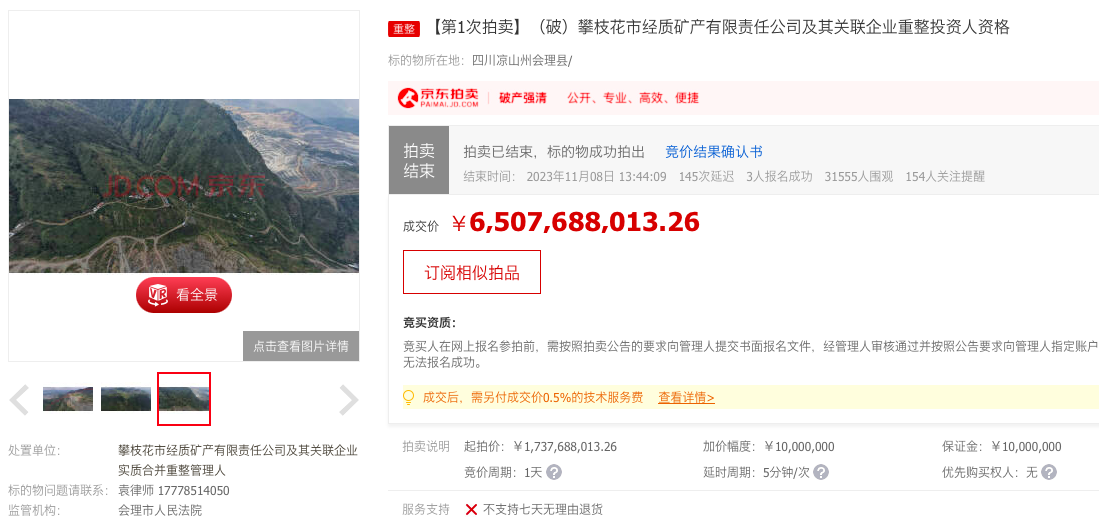Click 订阅相似拍品 button
Image resolution: width=1099 pixels, height=524 pixels.
point(472,272)
